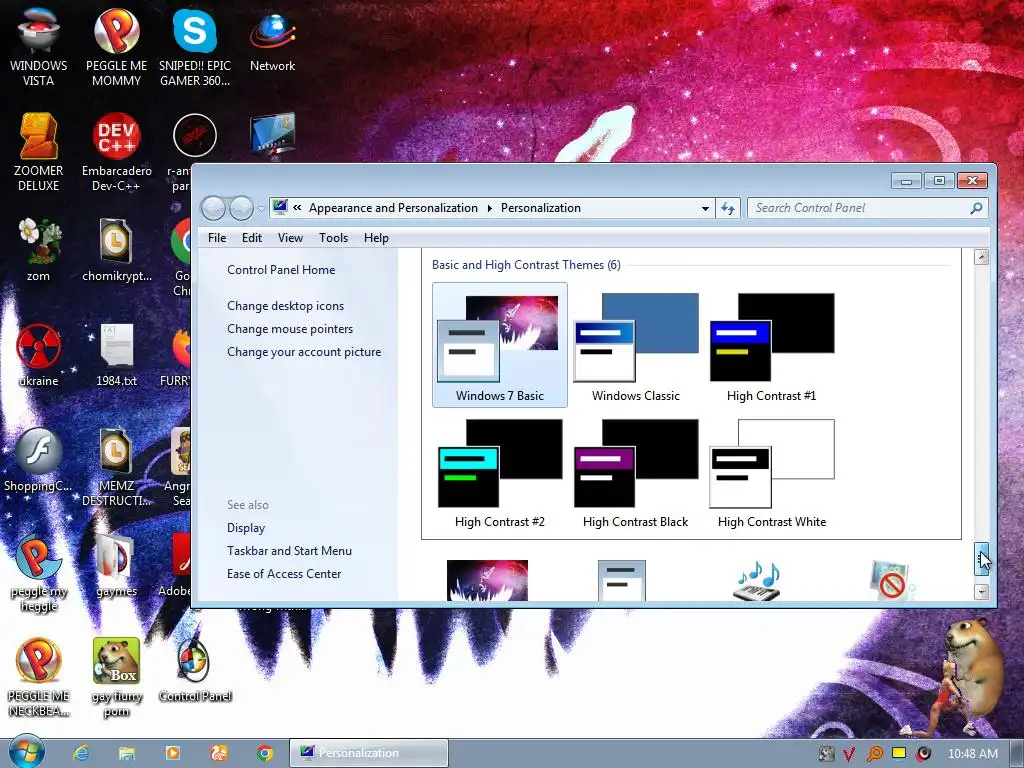
Task: Open the Help menu
Action: pos(376,238)
